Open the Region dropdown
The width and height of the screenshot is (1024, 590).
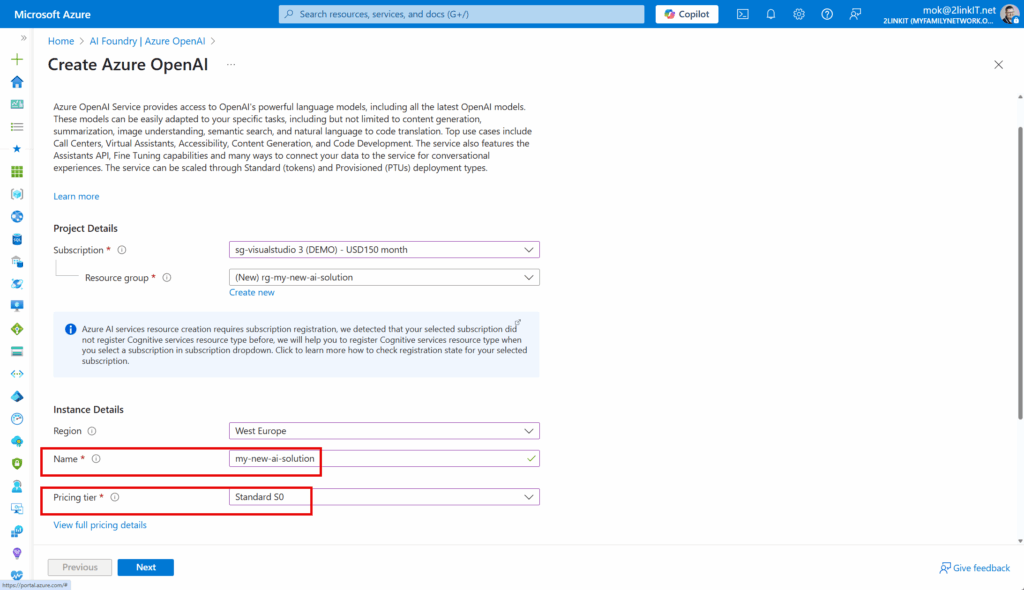[384, 431]
